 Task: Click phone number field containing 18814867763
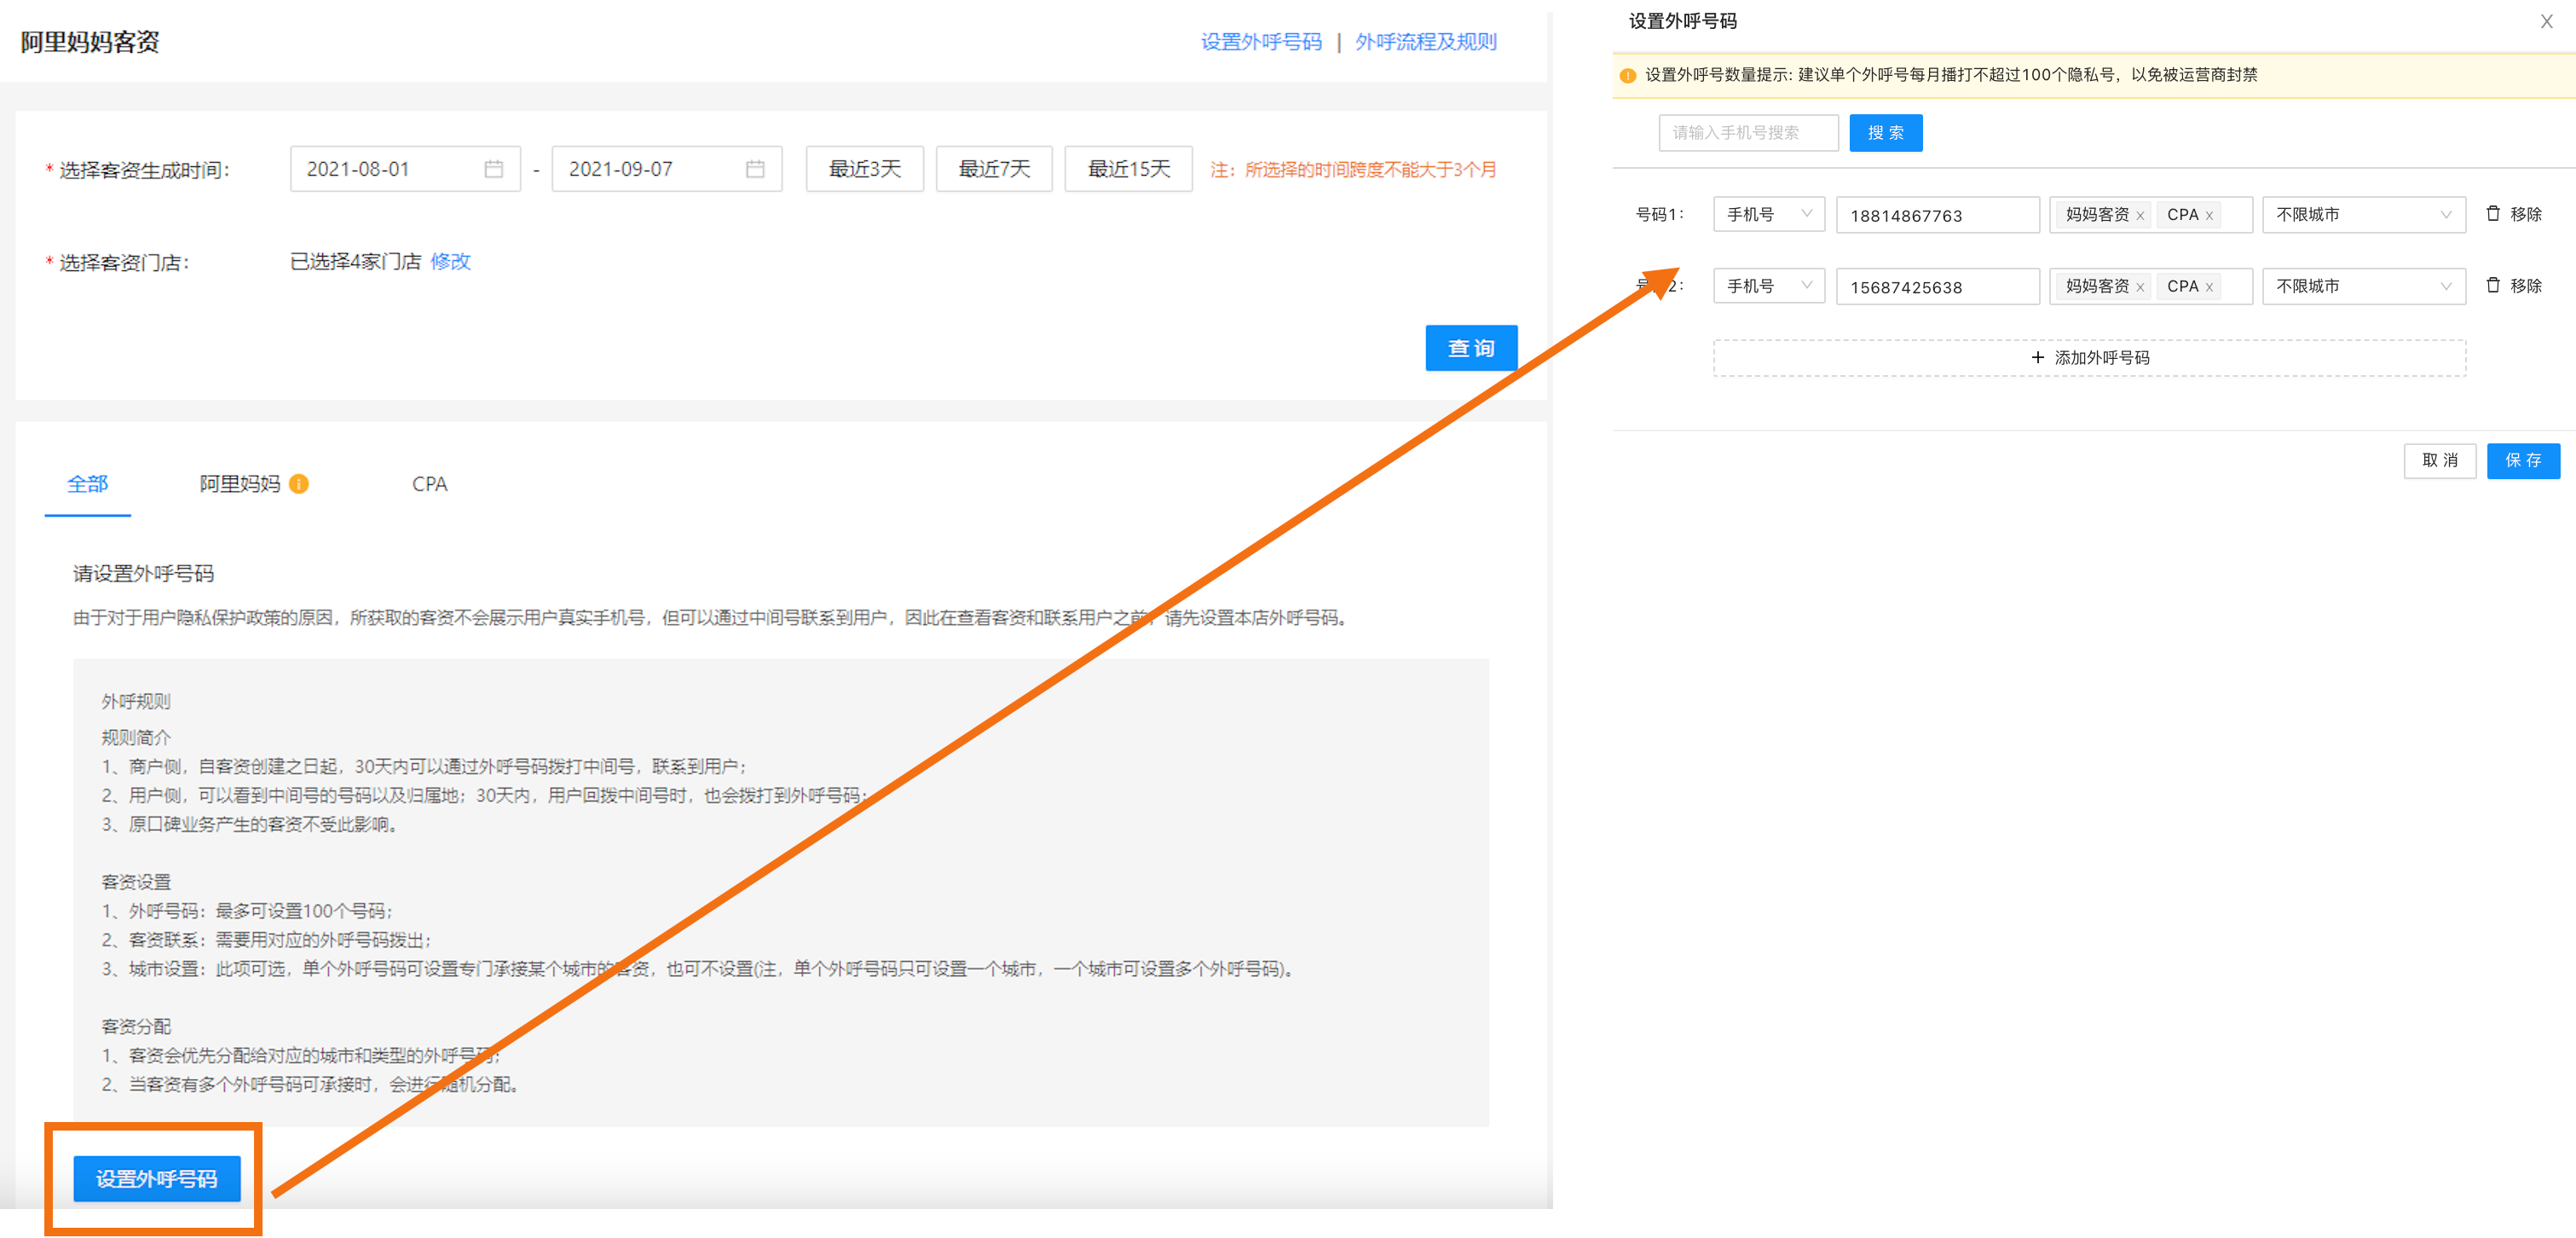pos(1938,214)
